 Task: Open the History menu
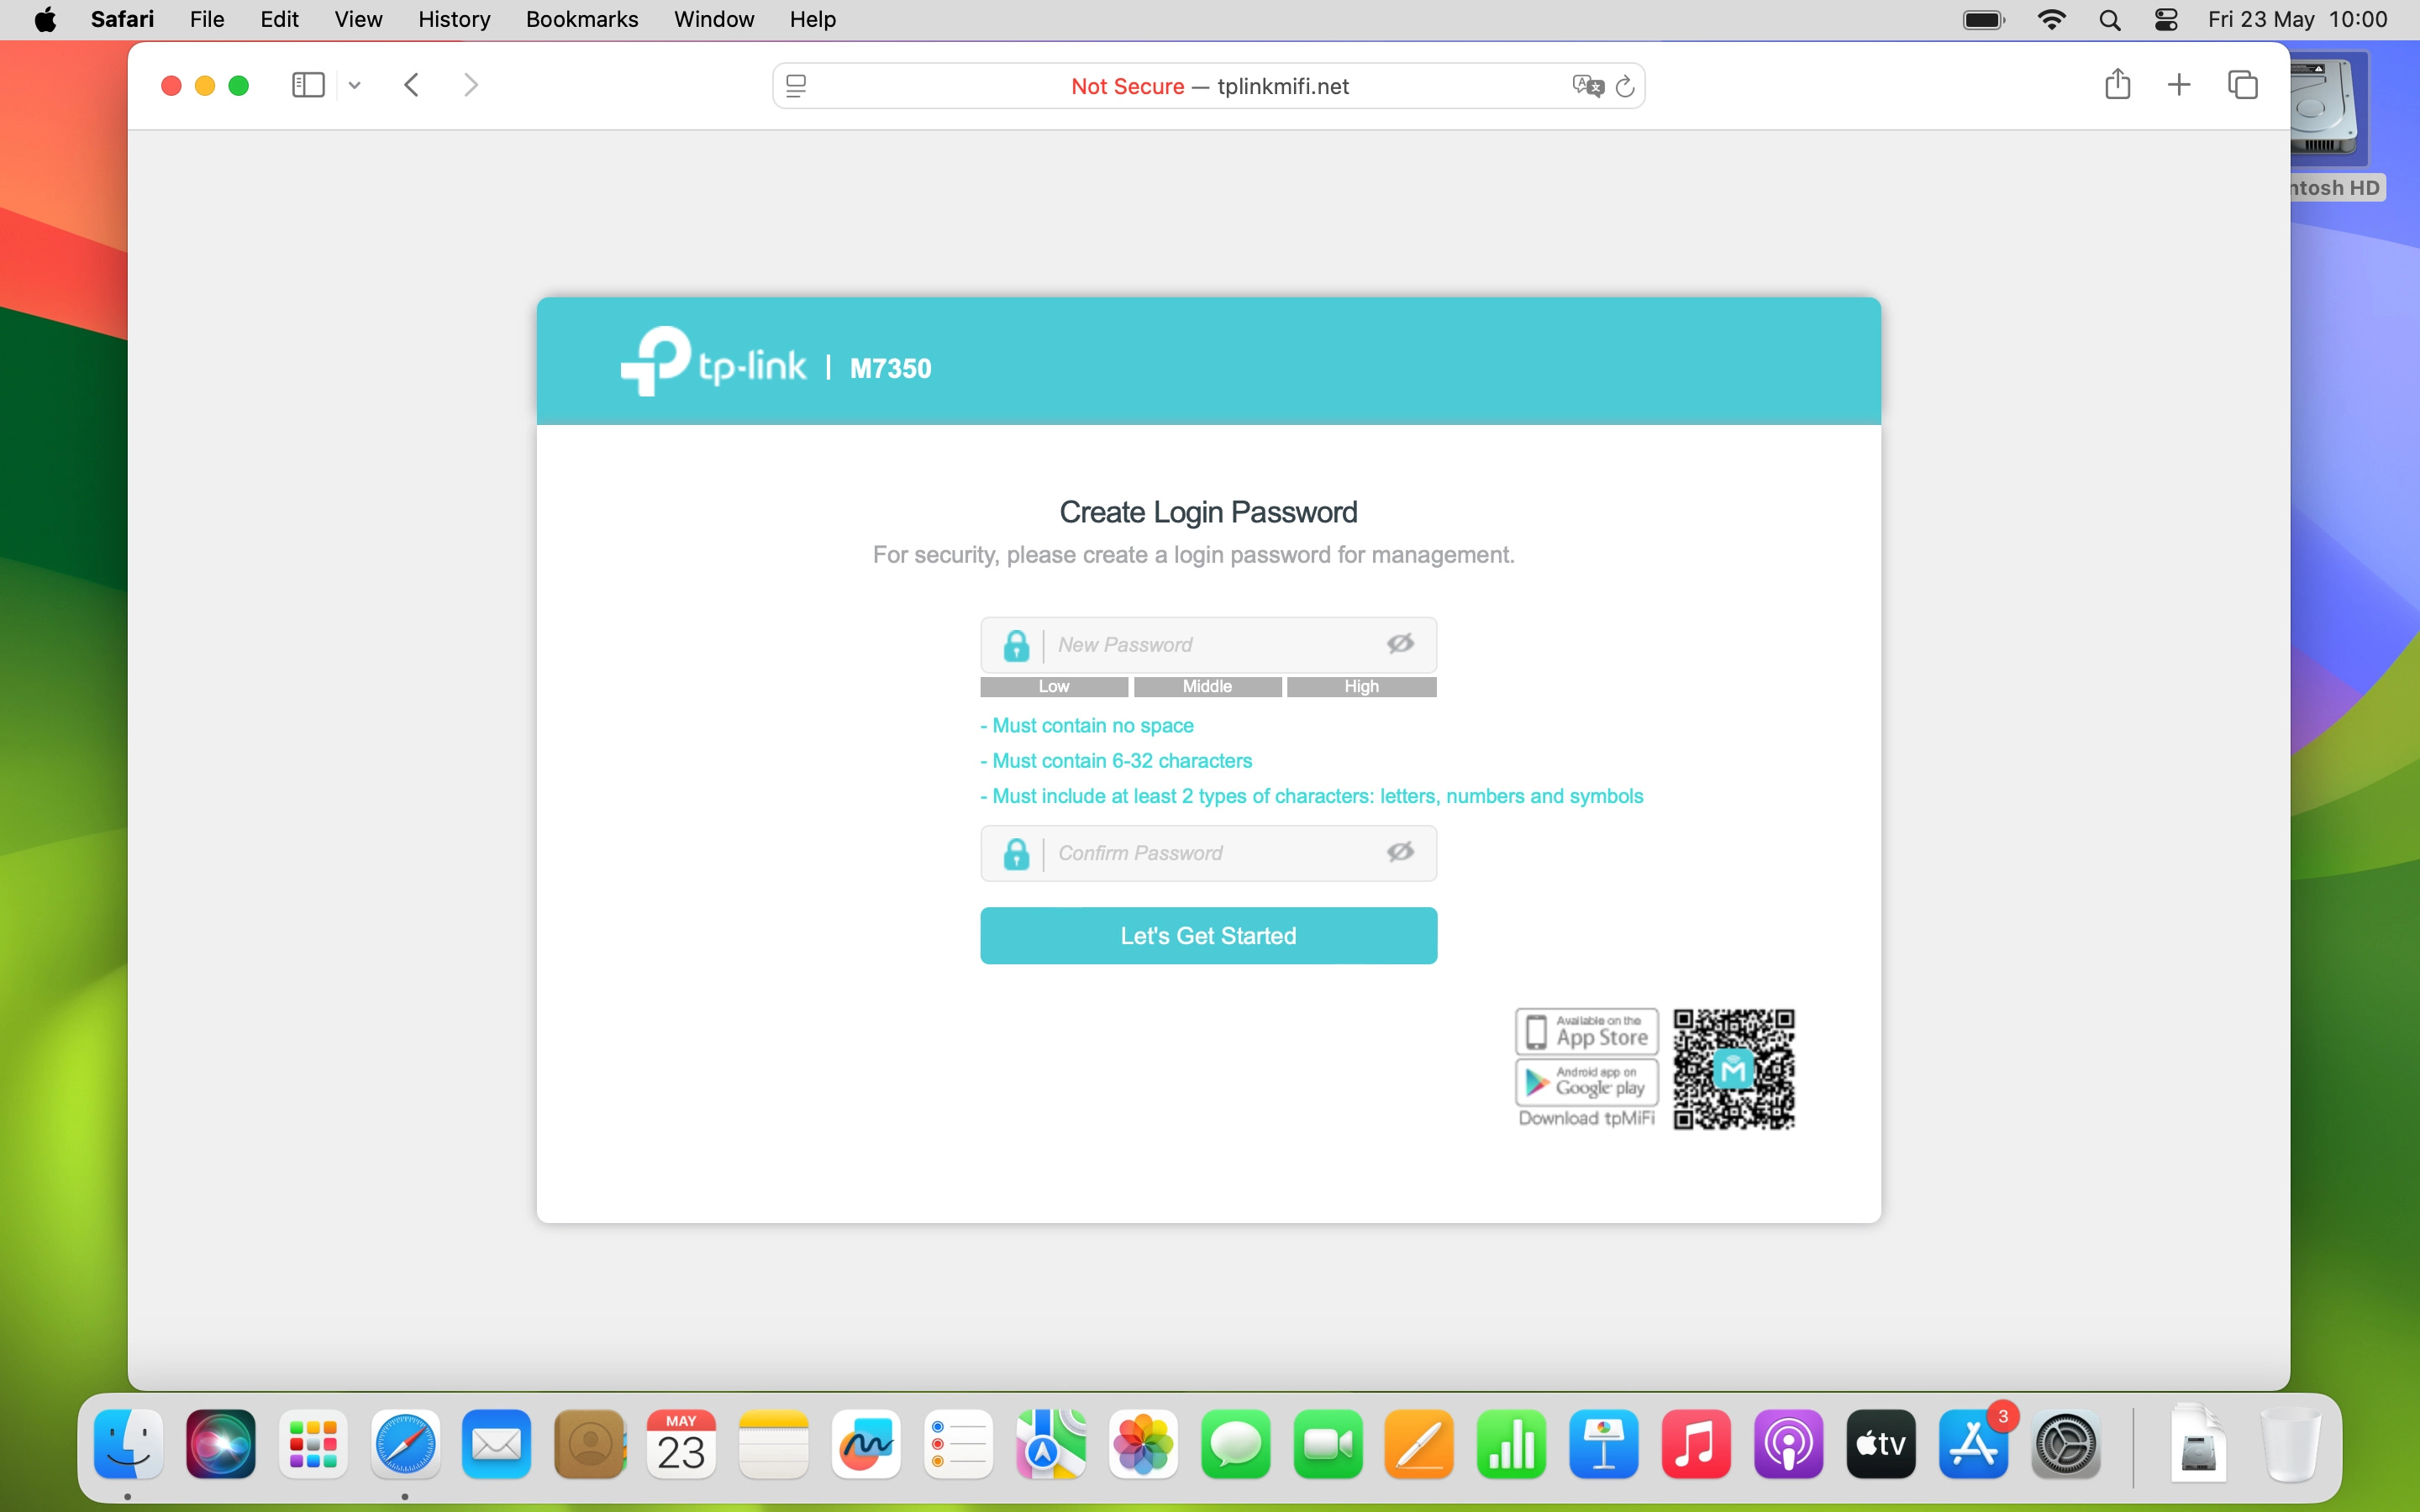point(454,19)
